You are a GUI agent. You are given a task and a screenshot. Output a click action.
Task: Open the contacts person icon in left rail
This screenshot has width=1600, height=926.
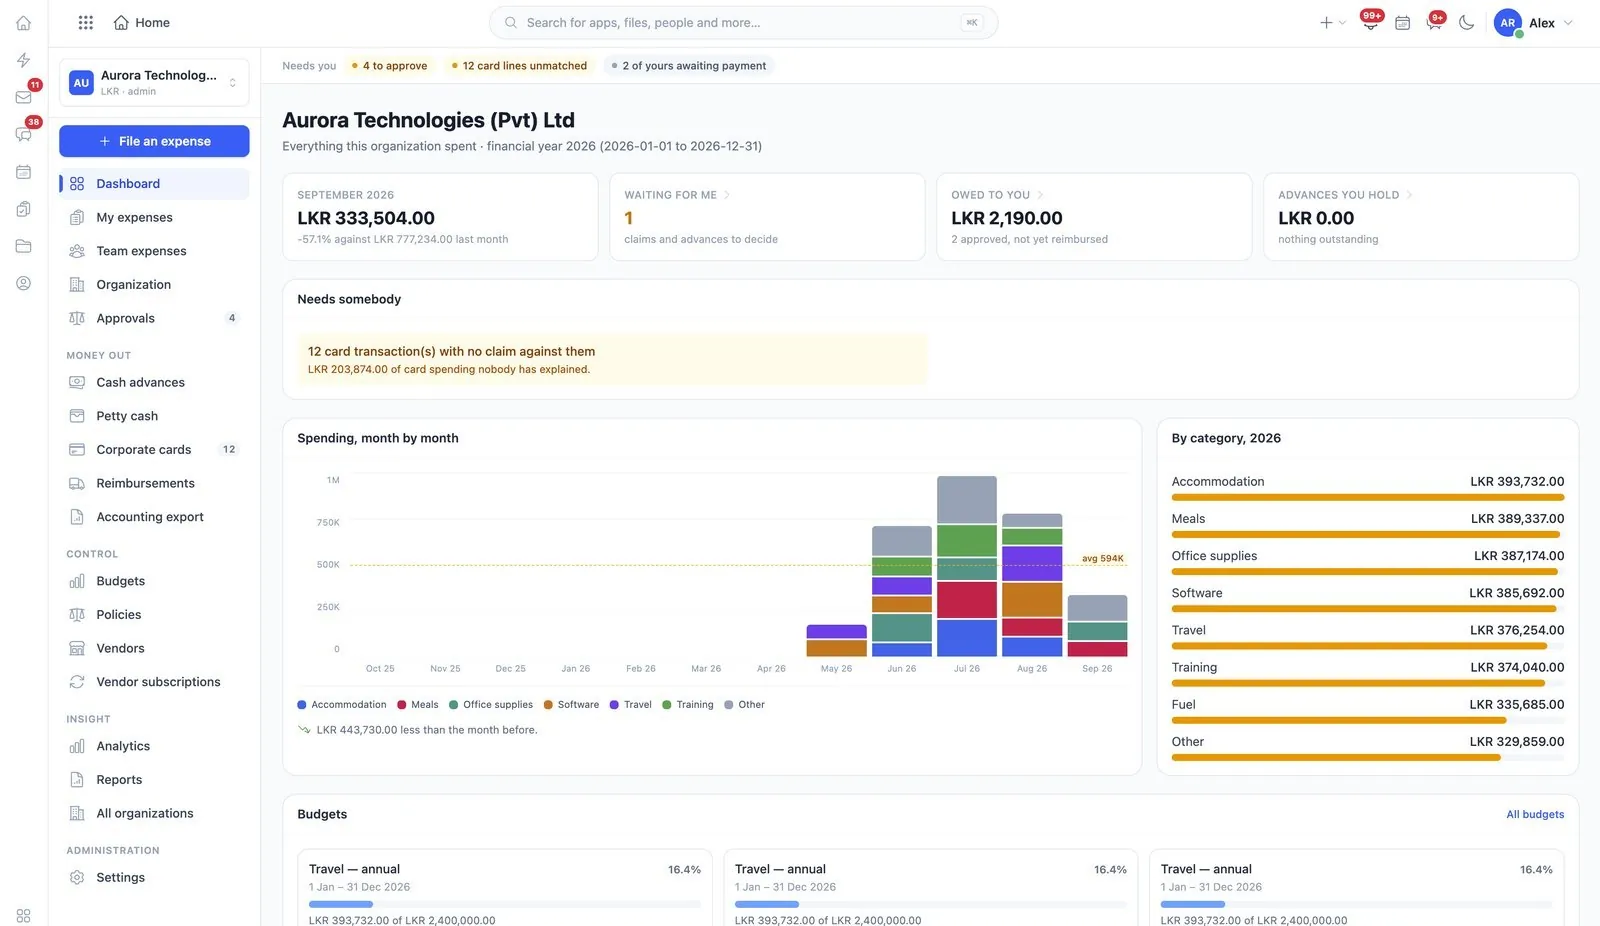click(24, 283)
